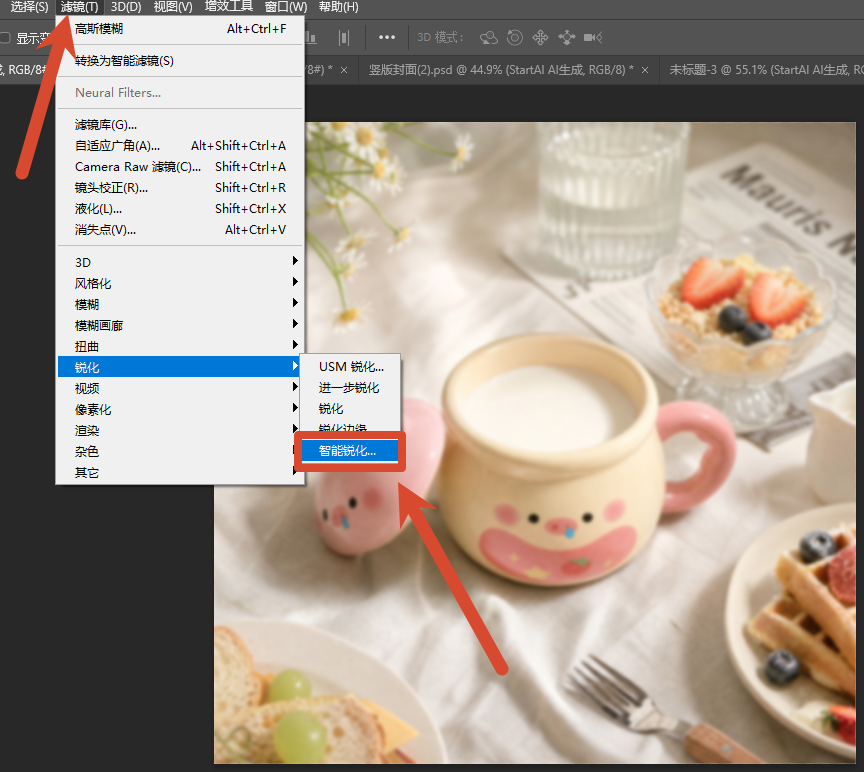The width and height of the screenshot is (864, 772).
Task: Click the 3D rotate object icon
Action: 488,37
